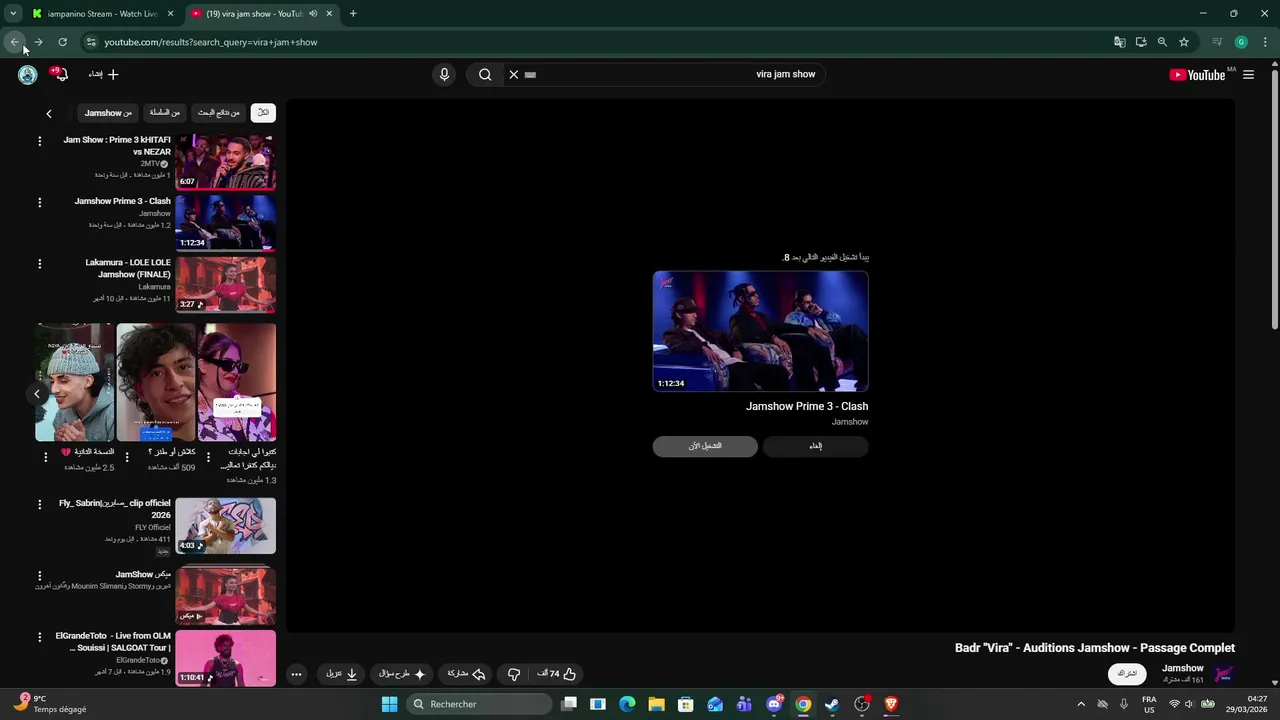Reload the YouTube page
1280x720 pixels.
[62, 42]
